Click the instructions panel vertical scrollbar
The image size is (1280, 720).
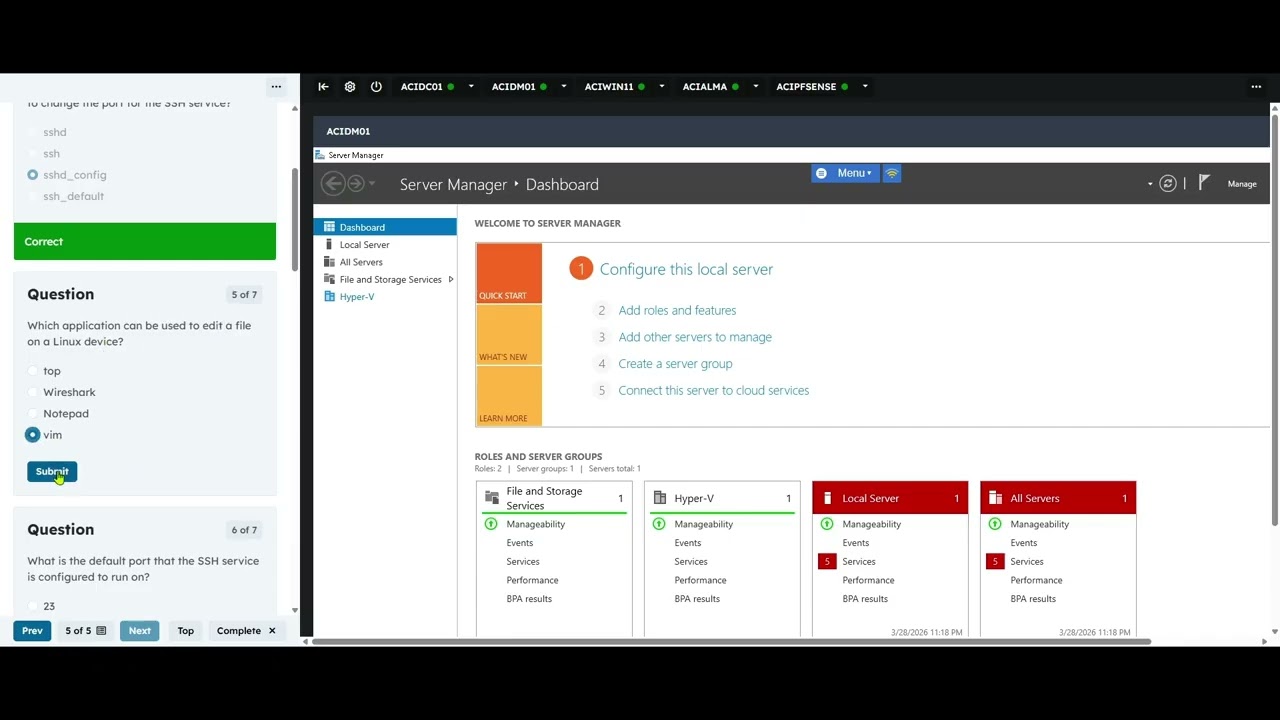click(x=294, y=220)
